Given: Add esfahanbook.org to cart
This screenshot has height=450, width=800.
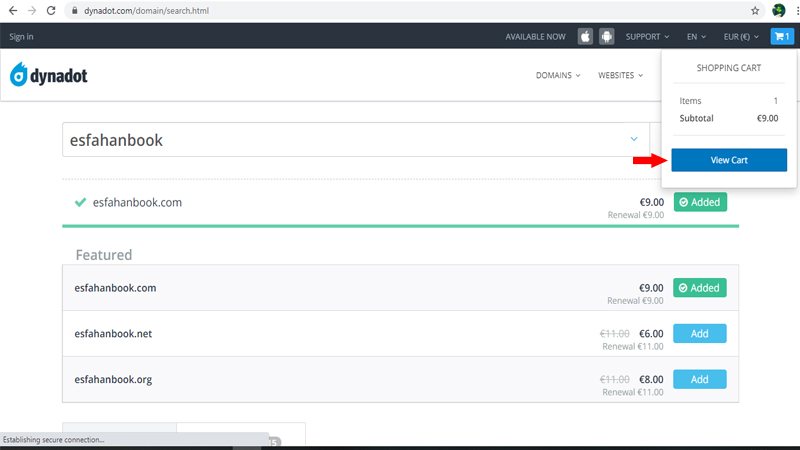Looking at the screenshot, I should [x=699, y=380].
